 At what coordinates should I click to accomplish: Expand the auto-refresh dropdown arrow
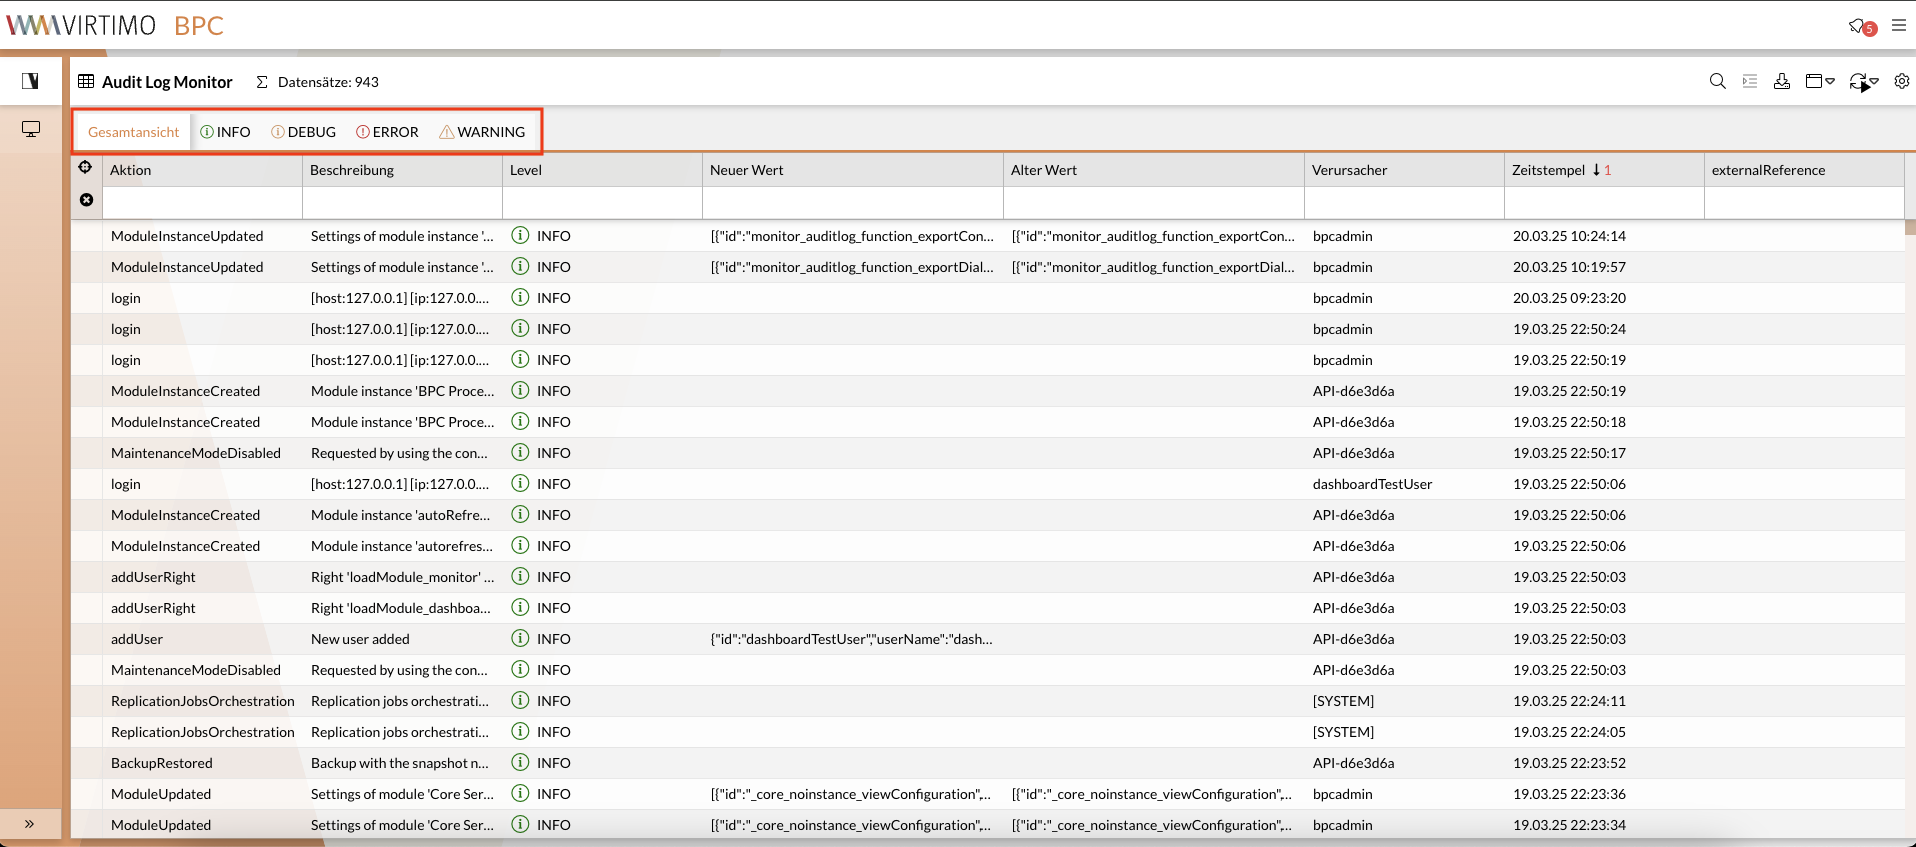(1874, 82)
